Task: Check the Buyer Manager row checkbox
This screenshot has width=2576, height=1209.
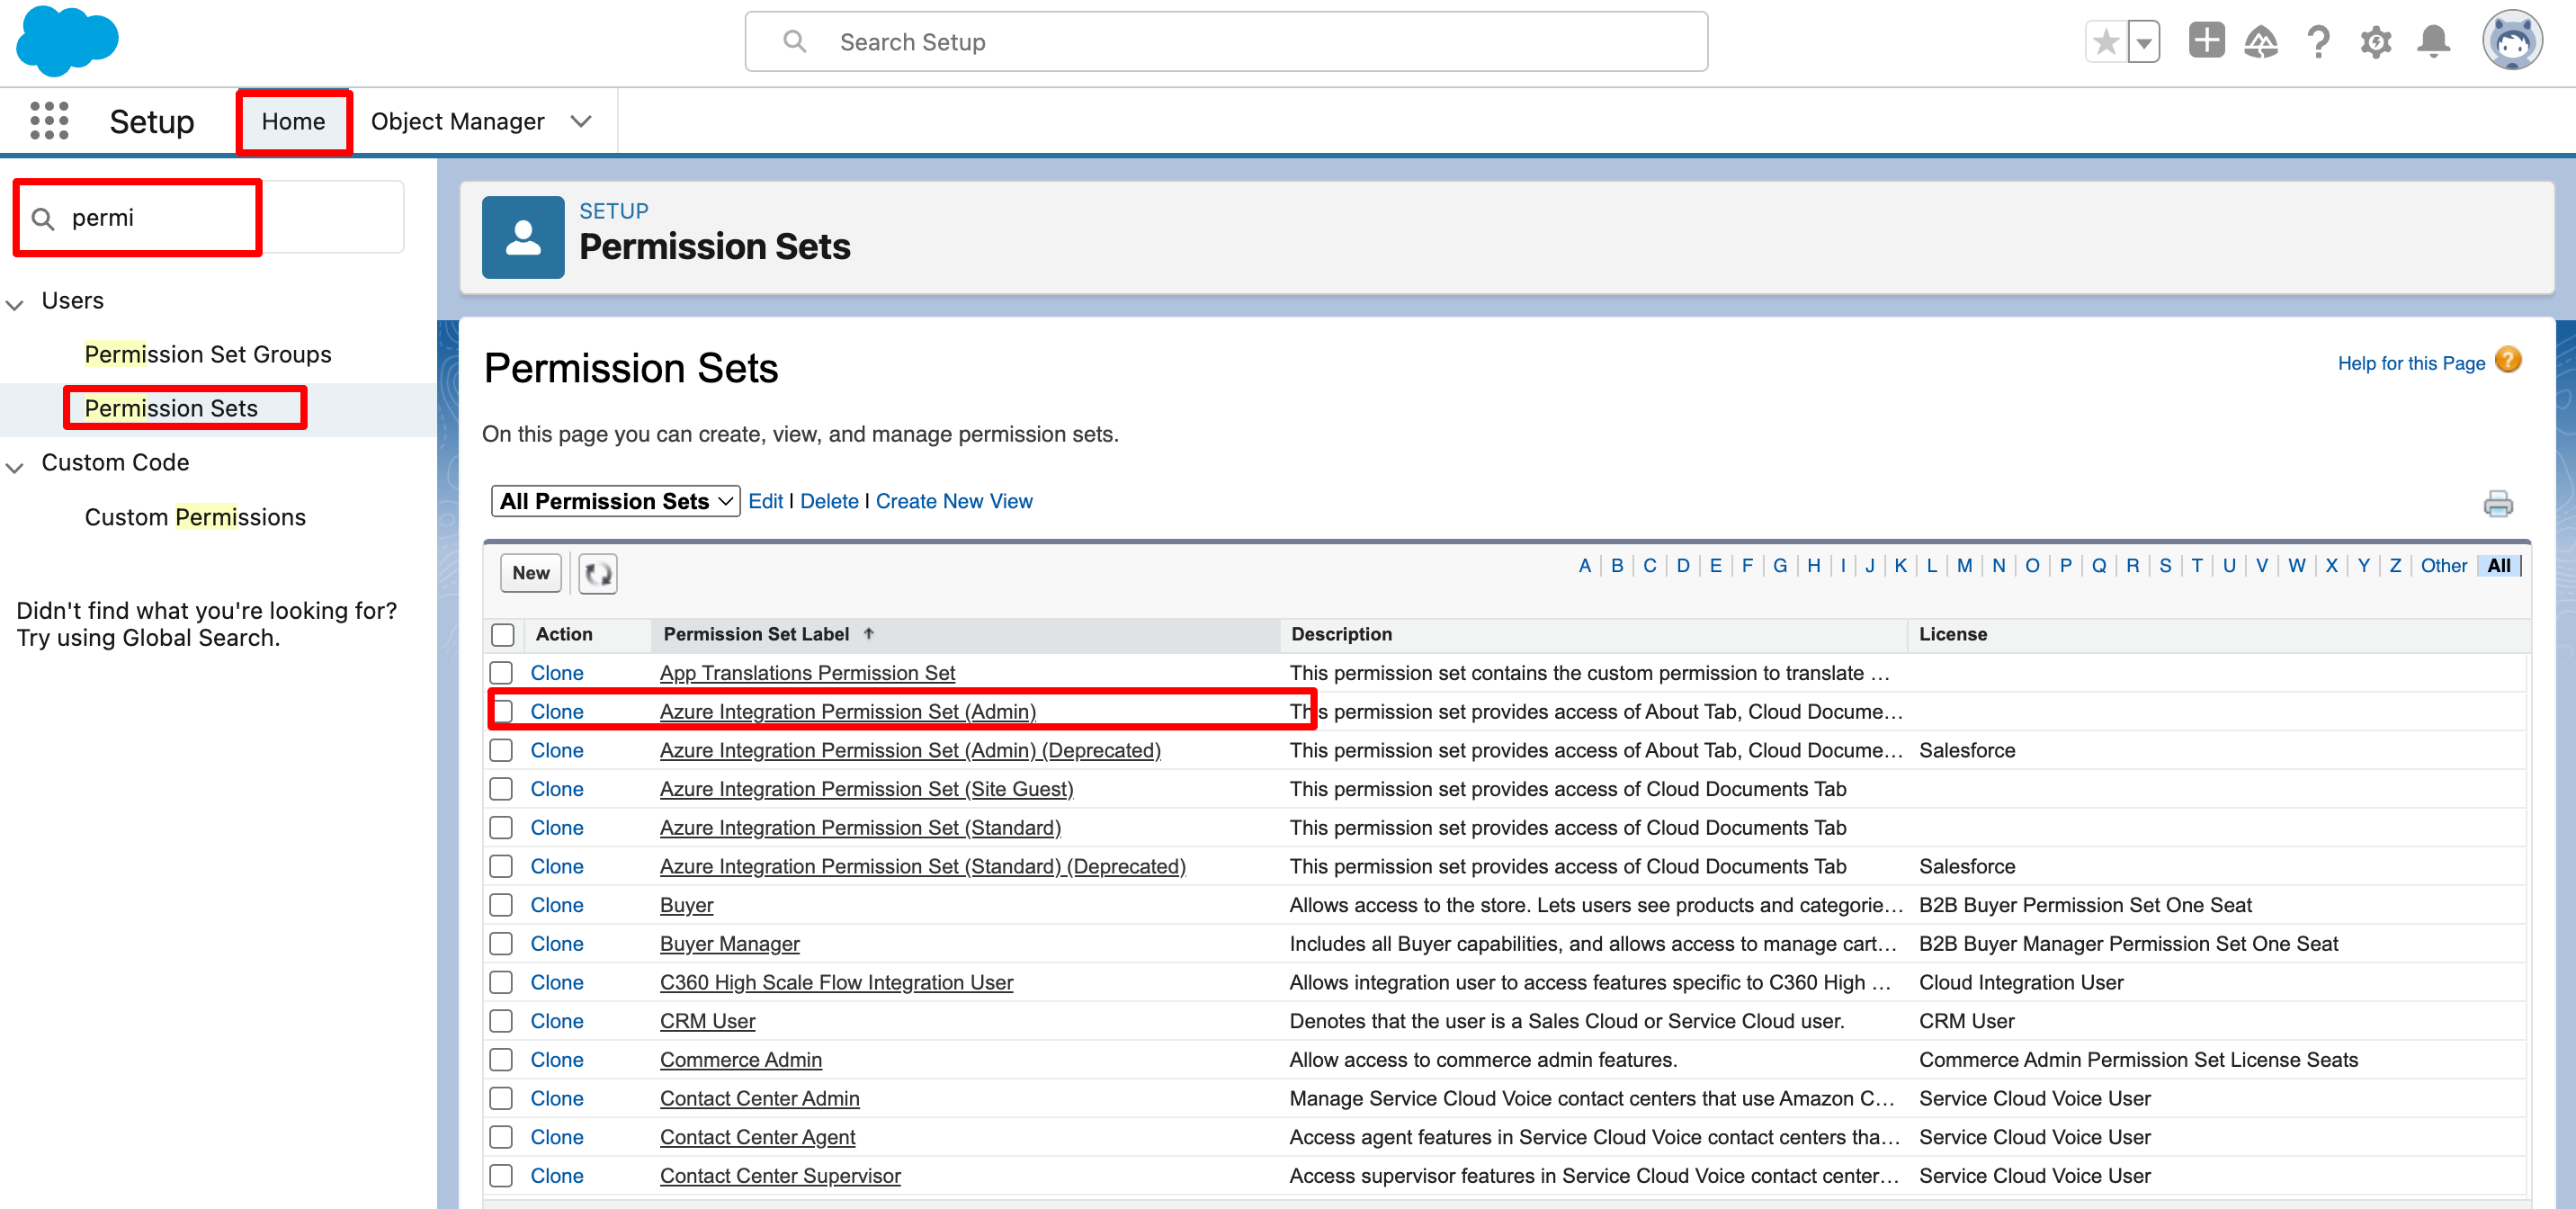Action: pyautogui.click(x=502, y=944)
